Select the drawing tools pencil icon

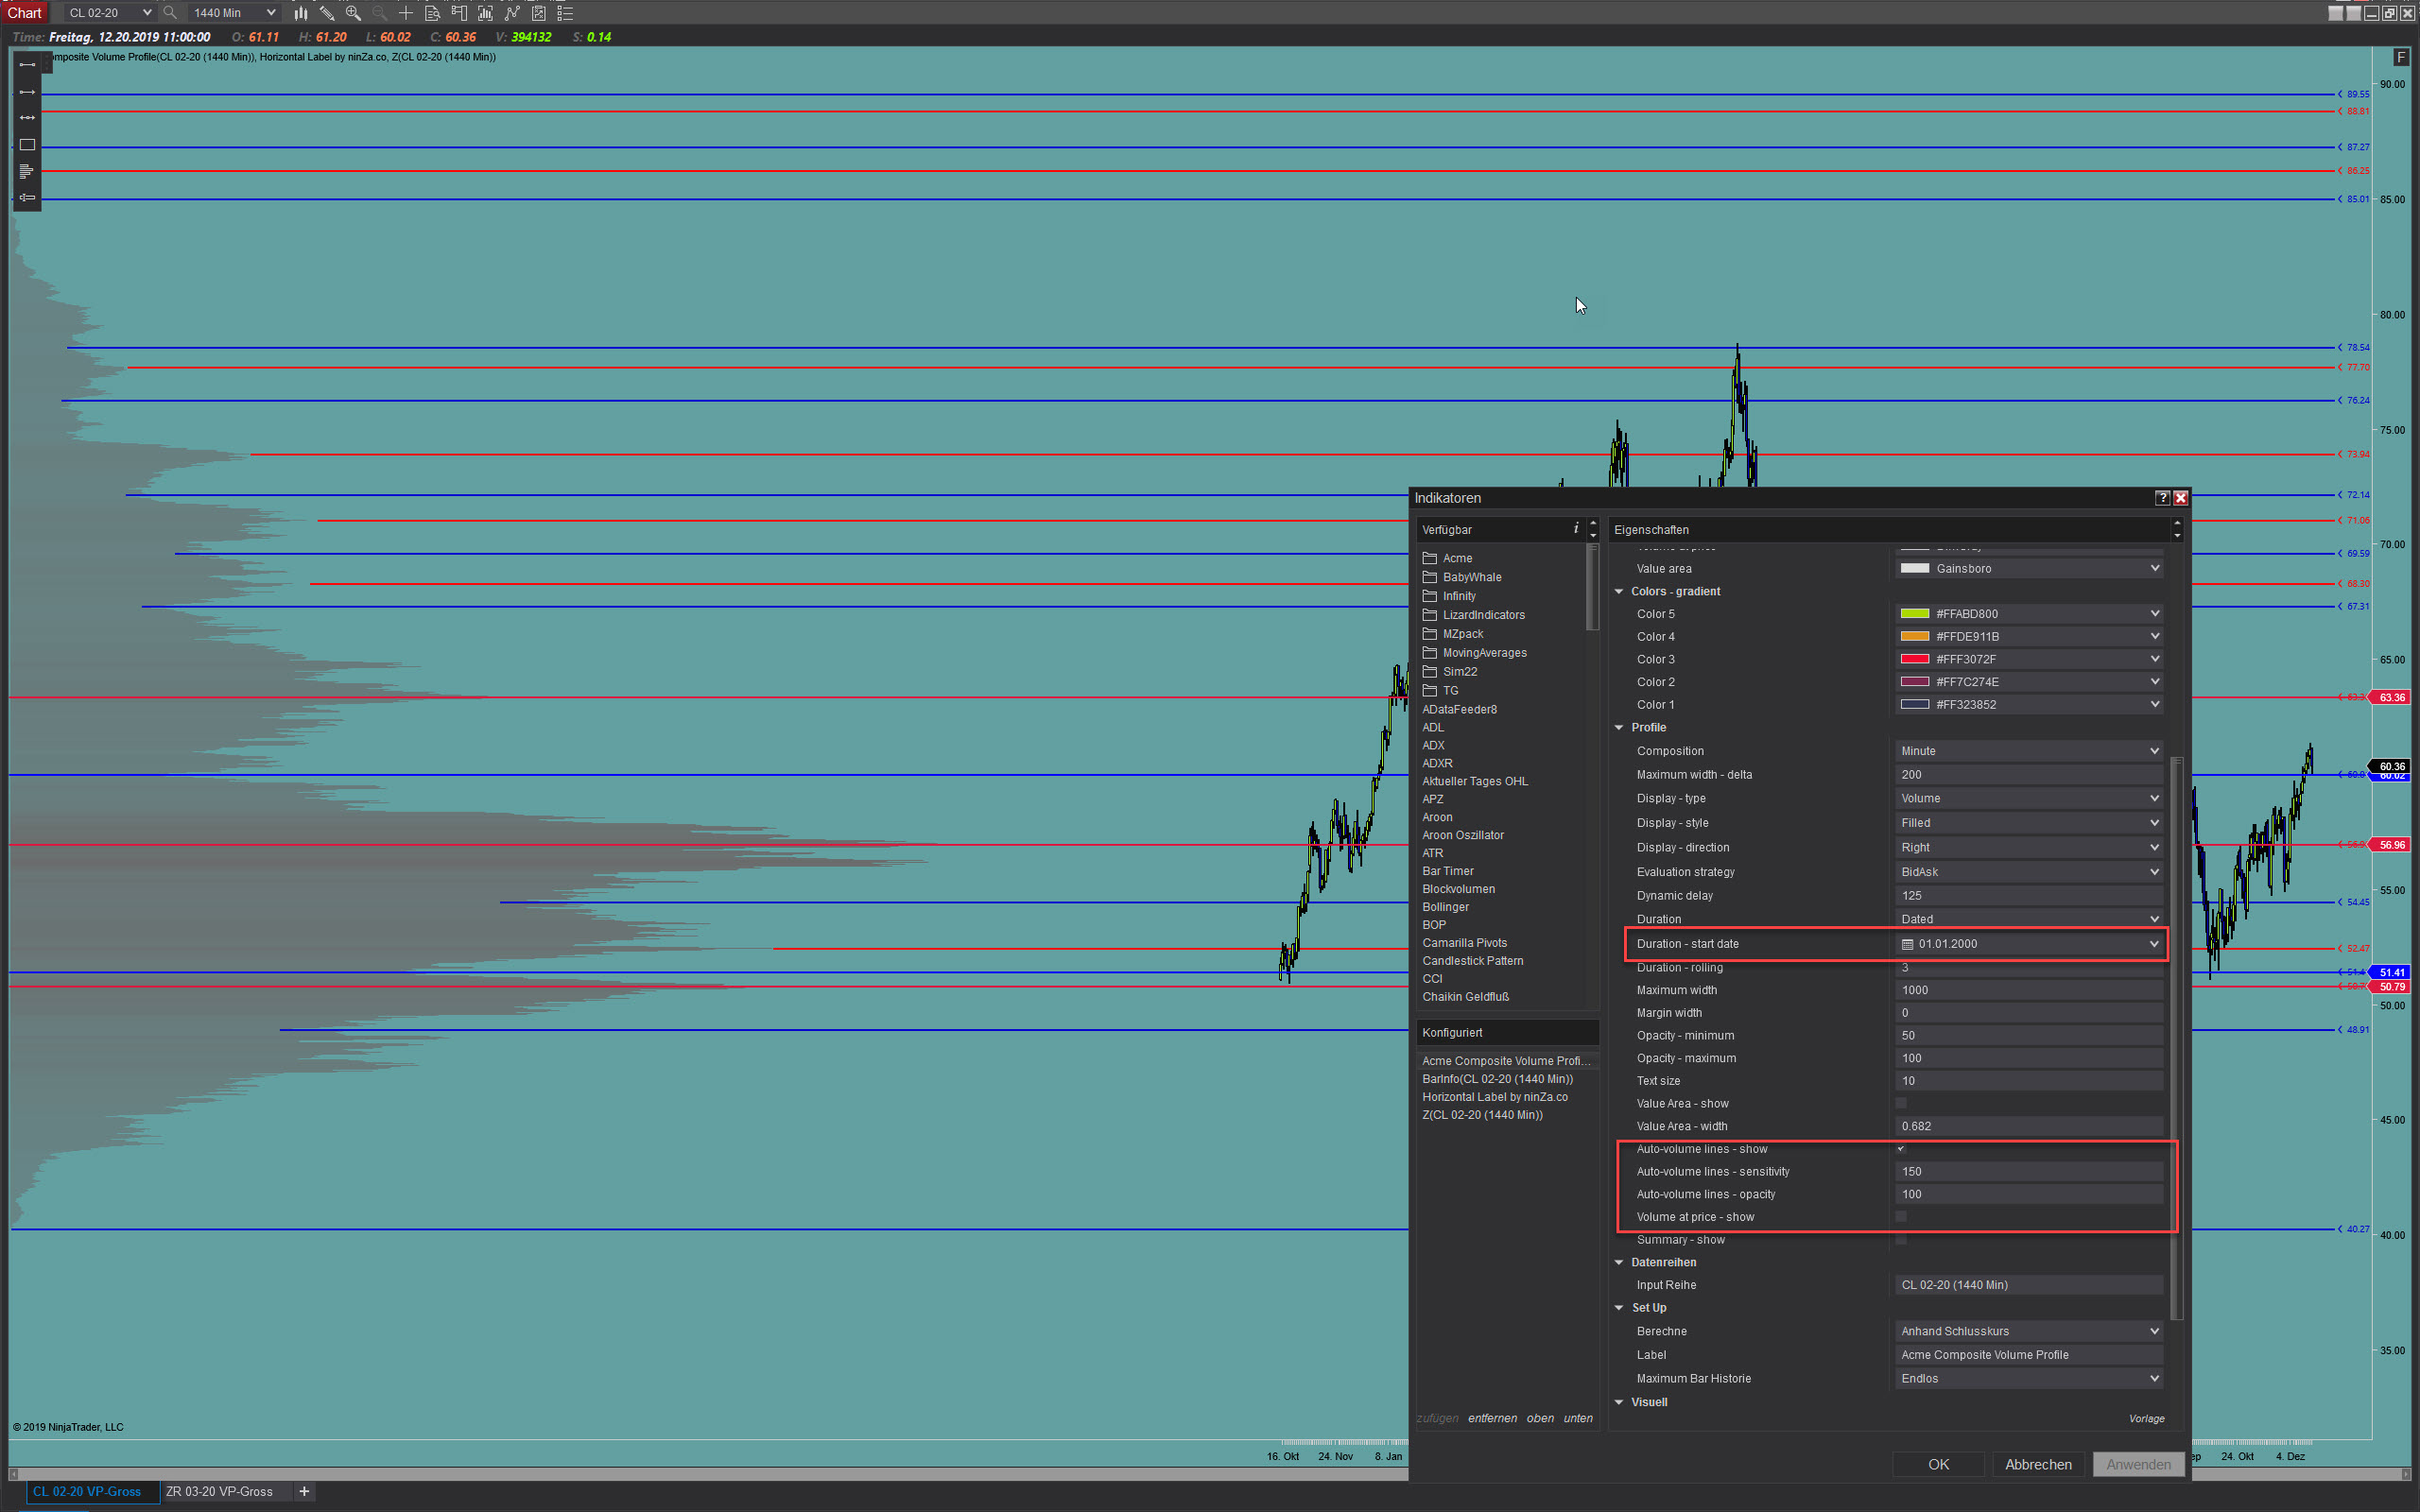327,13
